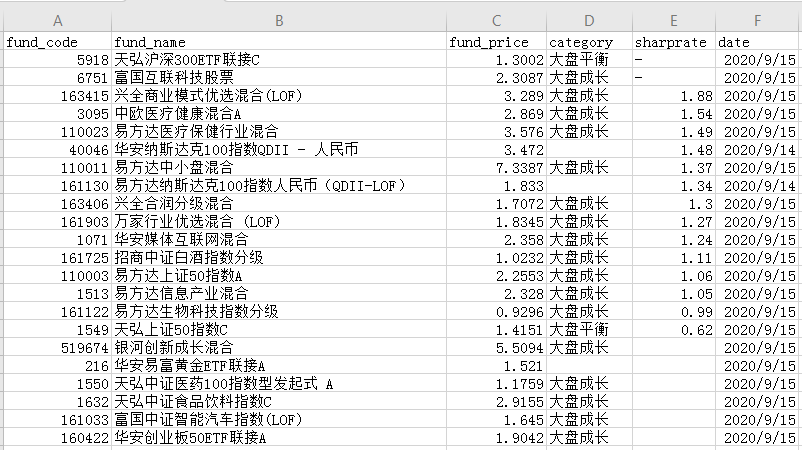Select sharprate cell 1.3
This screenshot has height=450, width=802.
(674, 204)
